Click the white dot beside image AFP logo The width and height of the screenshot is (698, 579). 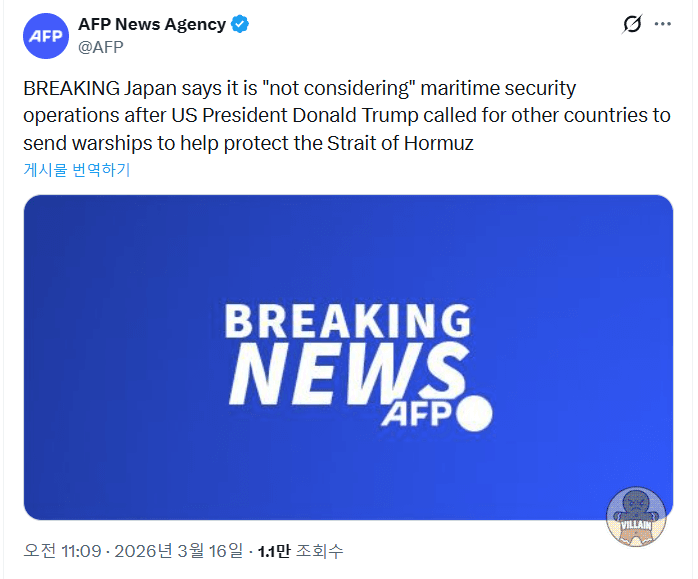coord(474,414)
